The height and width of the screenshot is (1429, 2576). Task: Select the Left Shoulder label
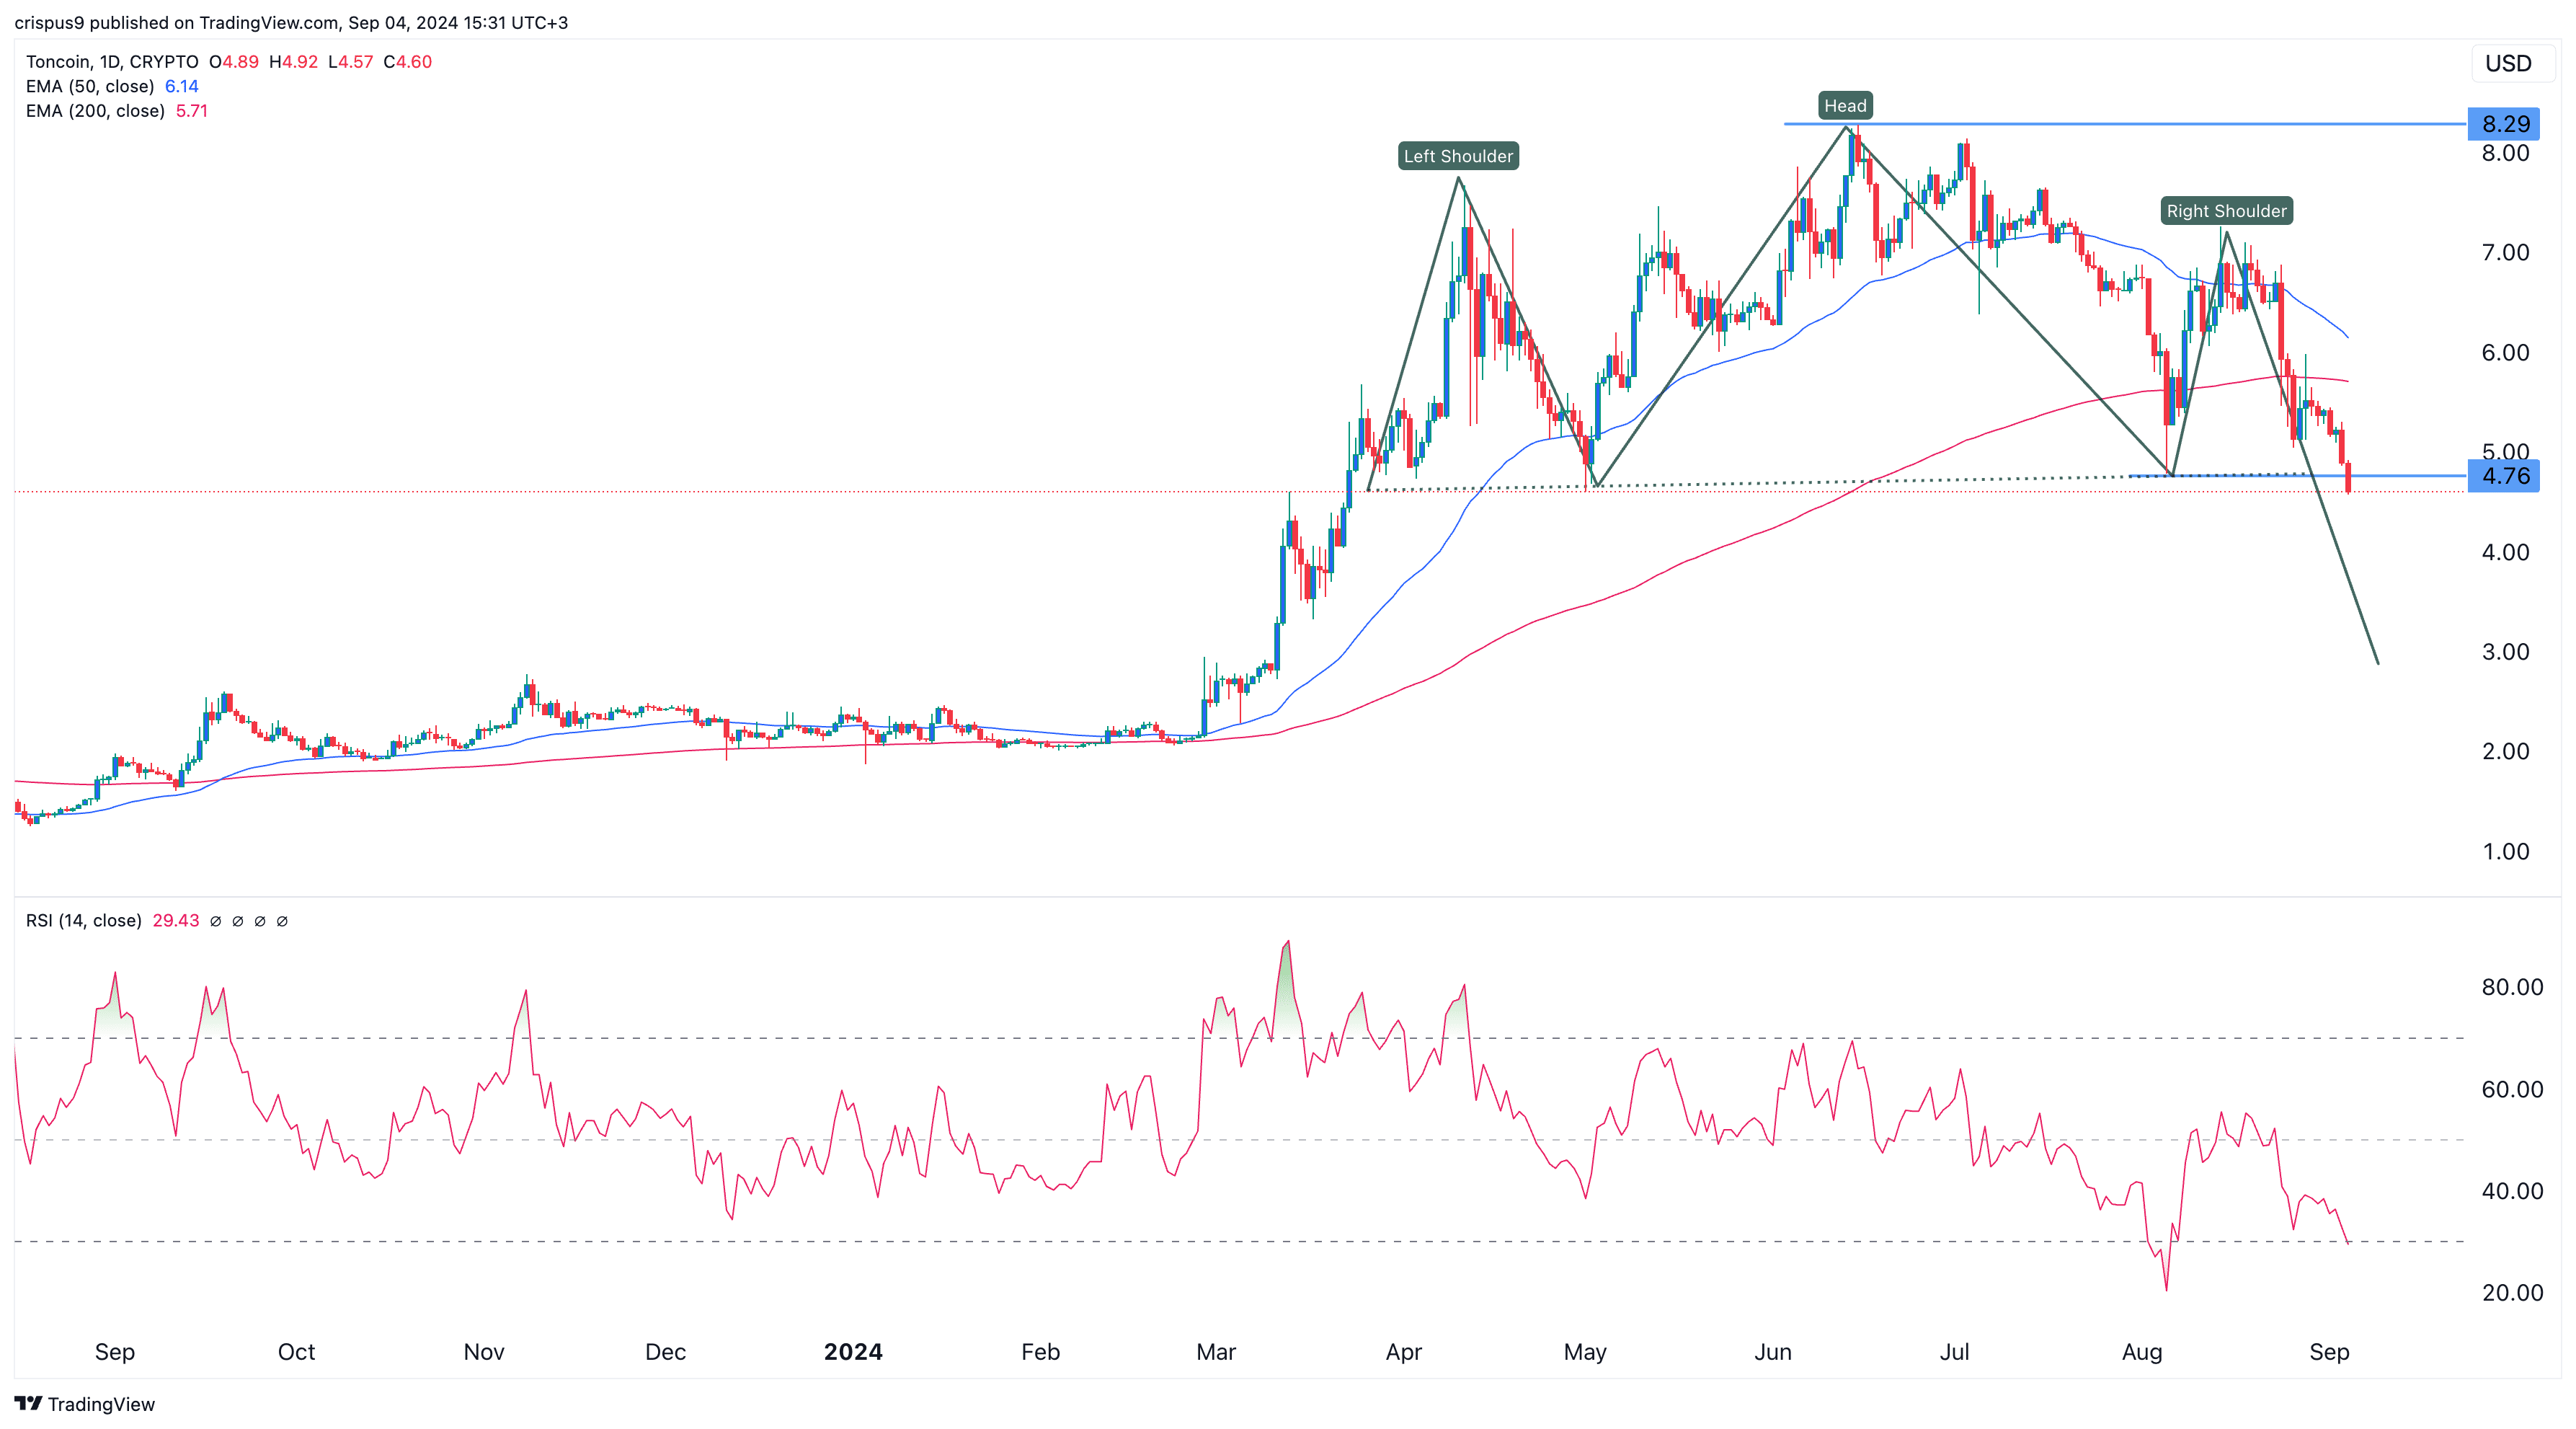(x=1458, y=156)
